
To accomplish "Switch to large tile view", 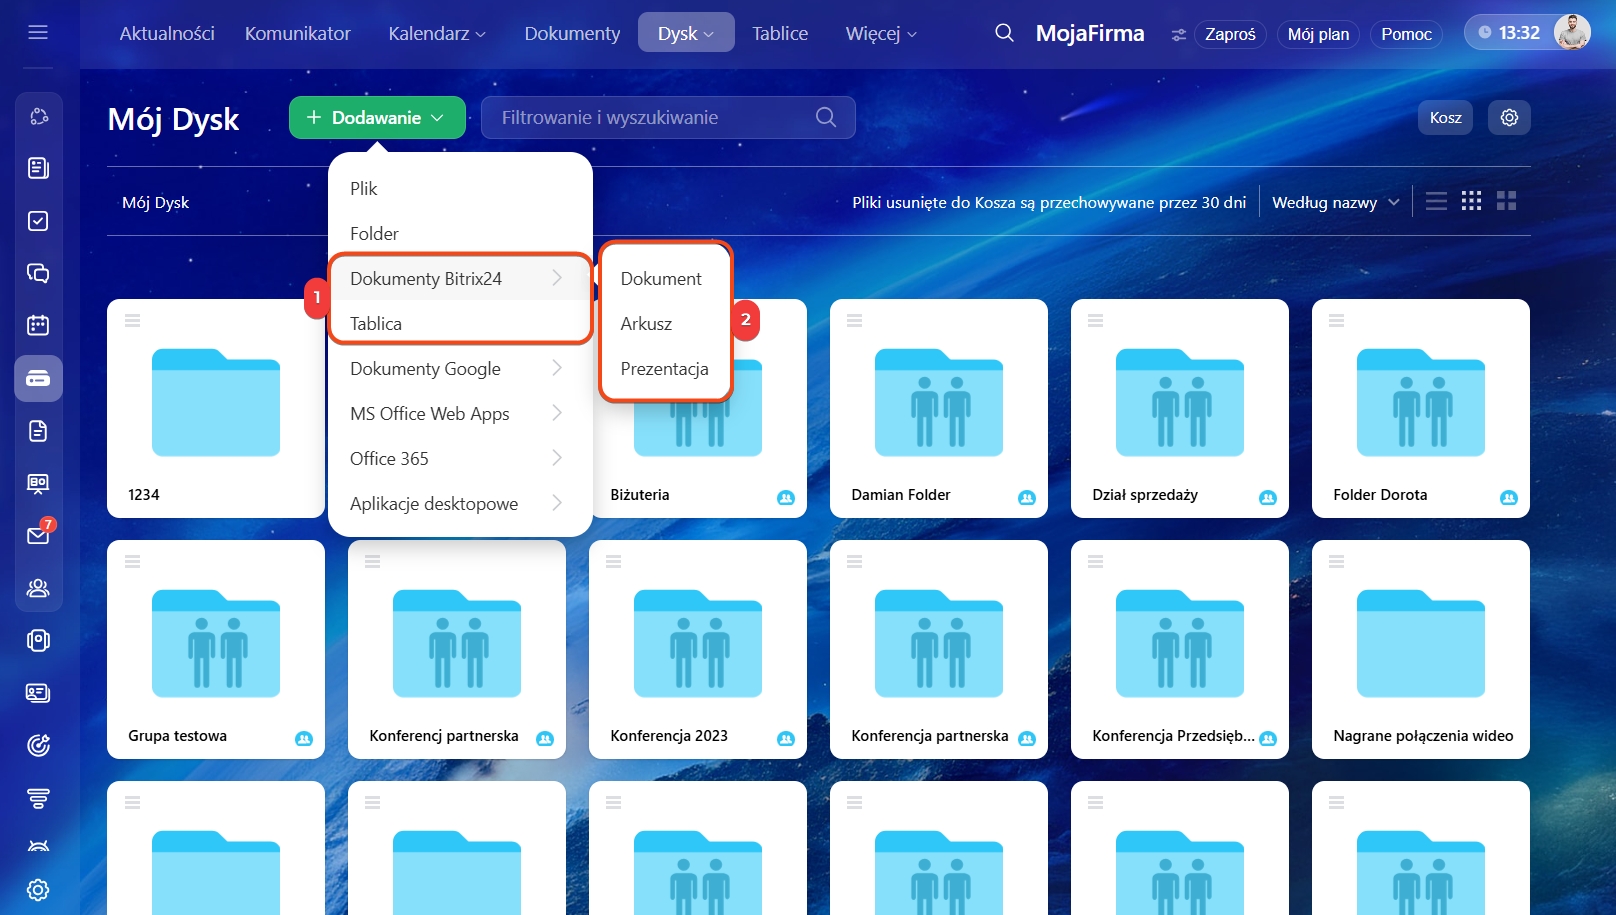I will (x=1506, y=201).
